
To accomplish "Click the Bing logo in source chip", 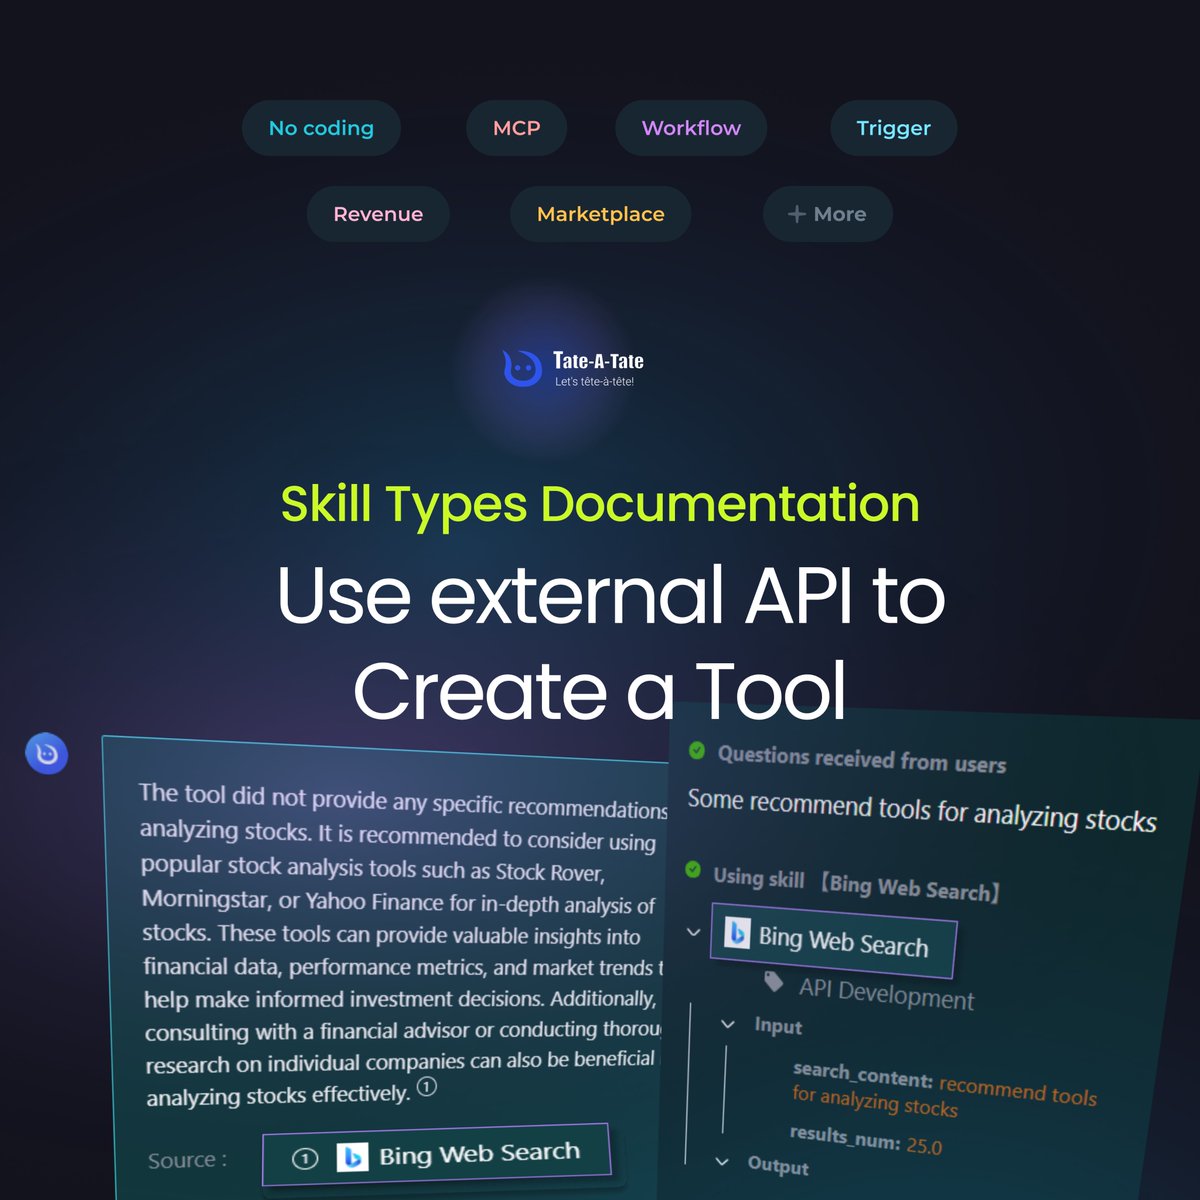I will pos(352,1157).
